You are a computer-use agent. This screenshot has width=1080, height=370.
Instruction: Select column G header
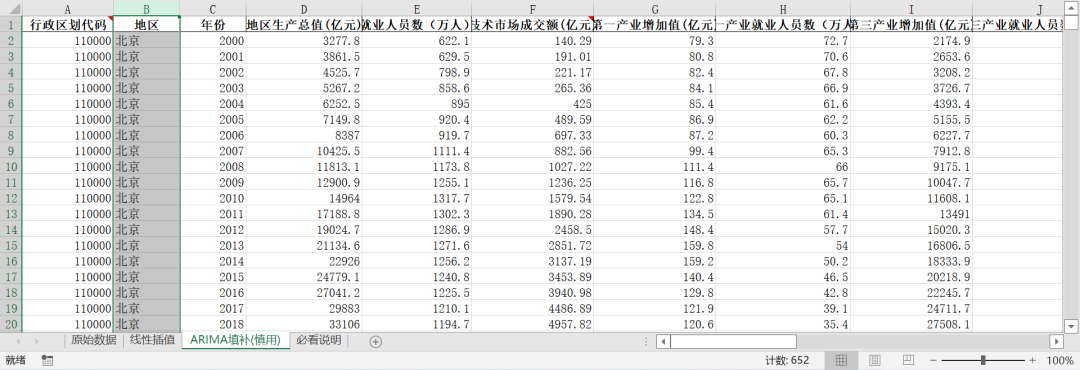point(654,8)
